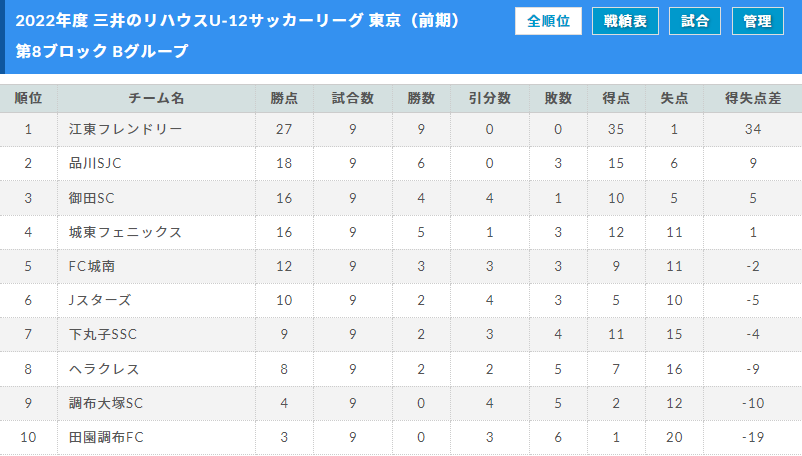Click on 御田SC team name
This screenshot has height=456, width=802.
(91, 198)
